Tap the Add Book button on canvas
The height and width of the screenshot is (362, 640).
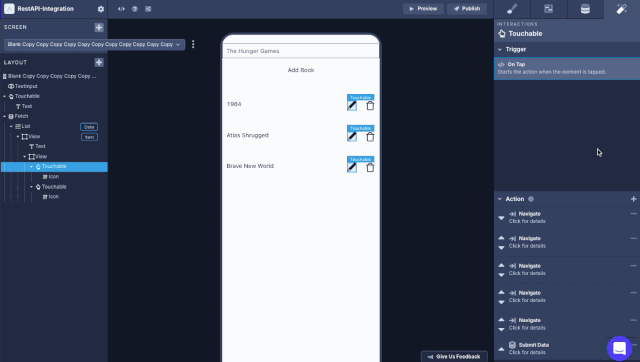[x=301, y=70]
